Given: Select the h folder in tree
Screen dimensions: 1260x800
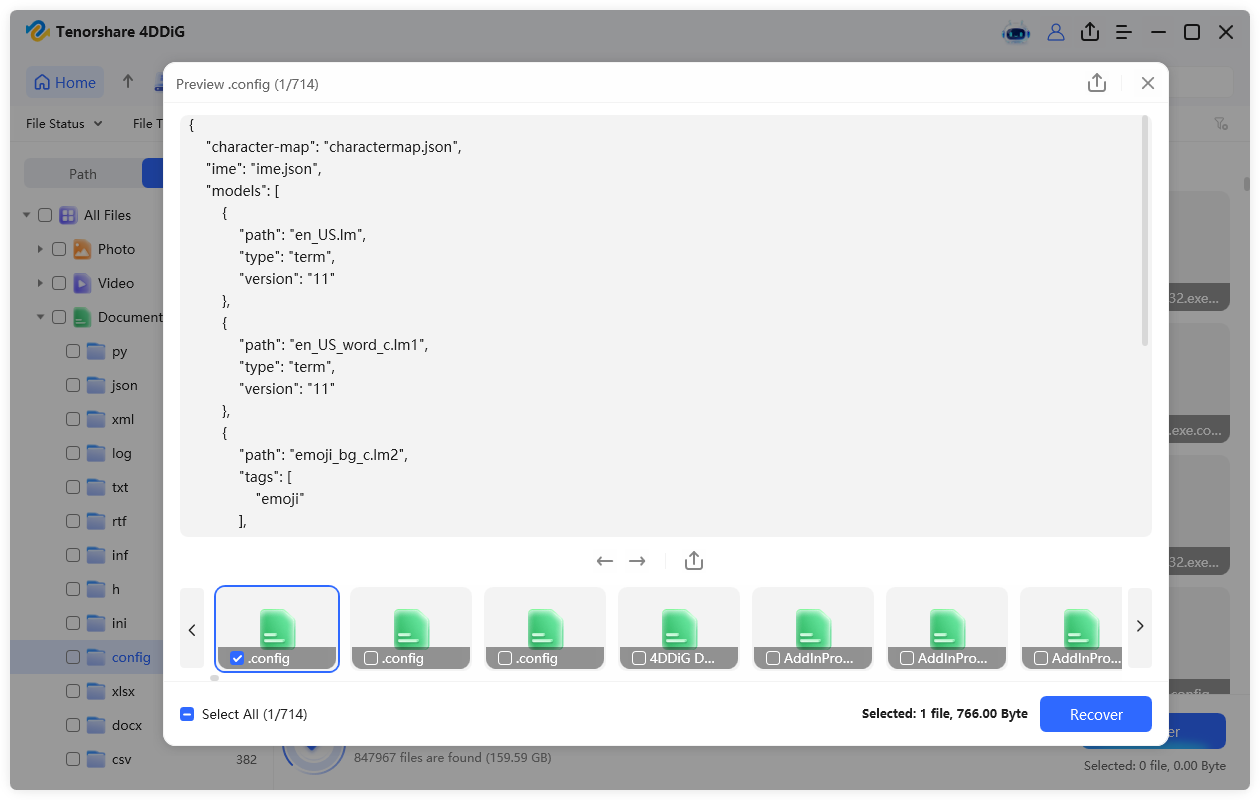Looking at the screenshot, I should click(x=116, y=589).
